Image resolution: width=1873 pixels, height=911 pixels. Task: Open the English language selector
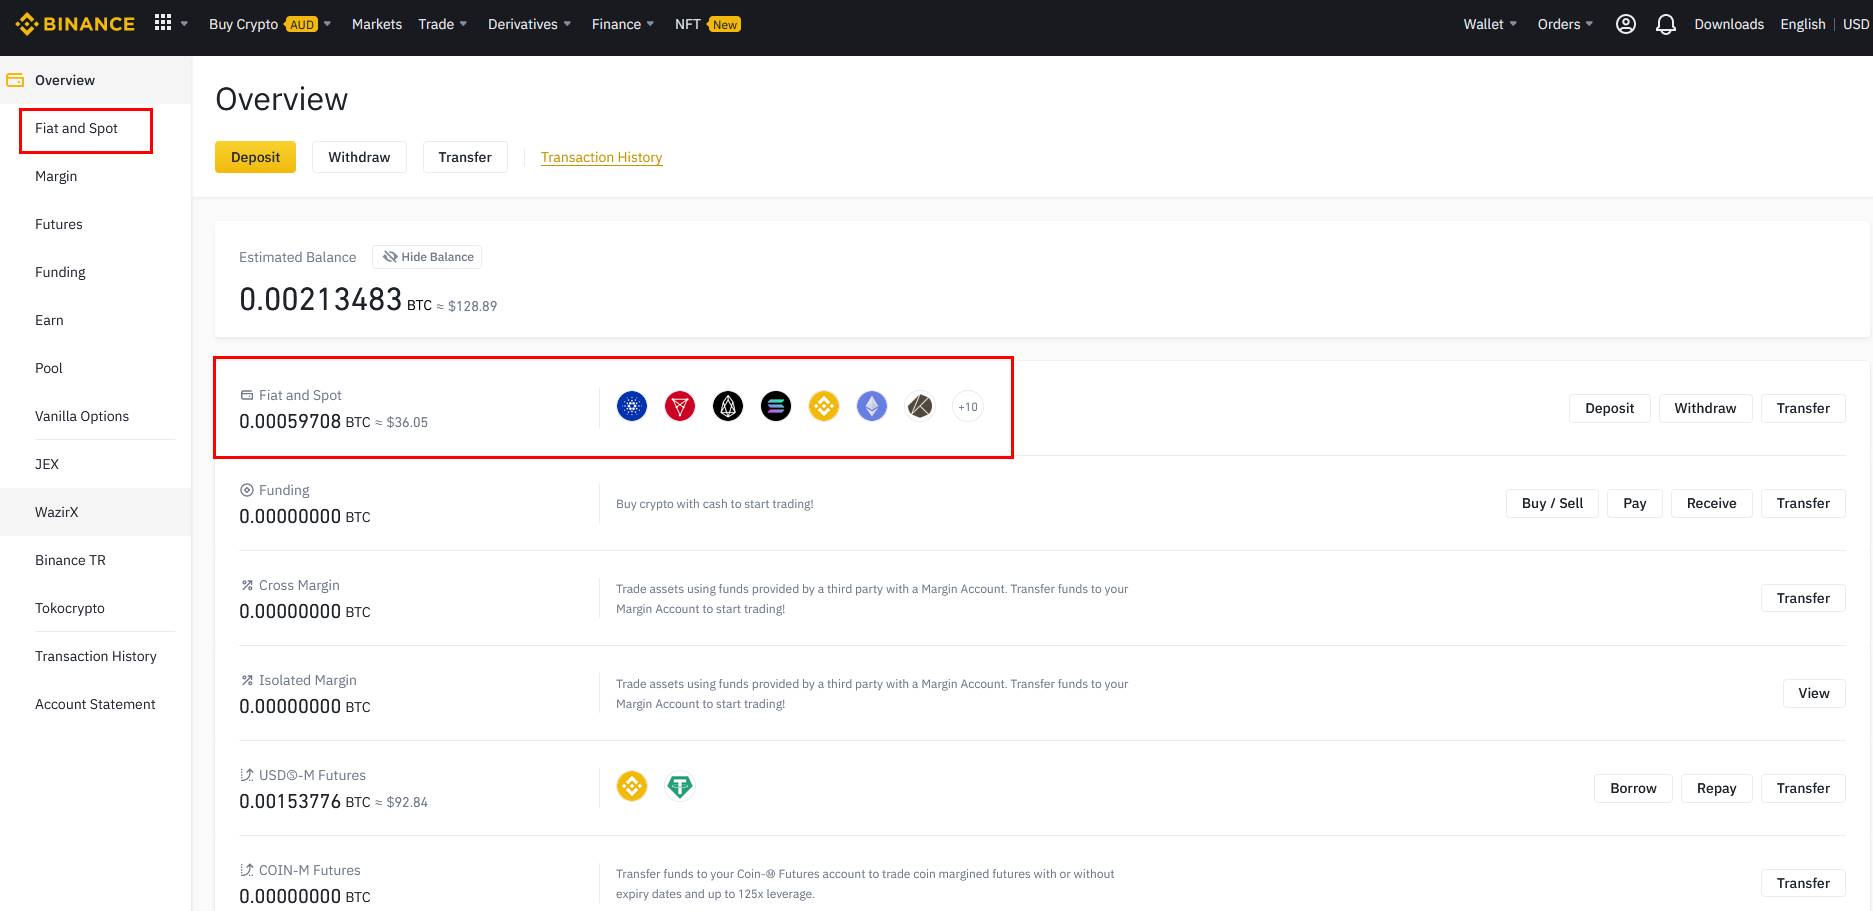pos(1802,24)
